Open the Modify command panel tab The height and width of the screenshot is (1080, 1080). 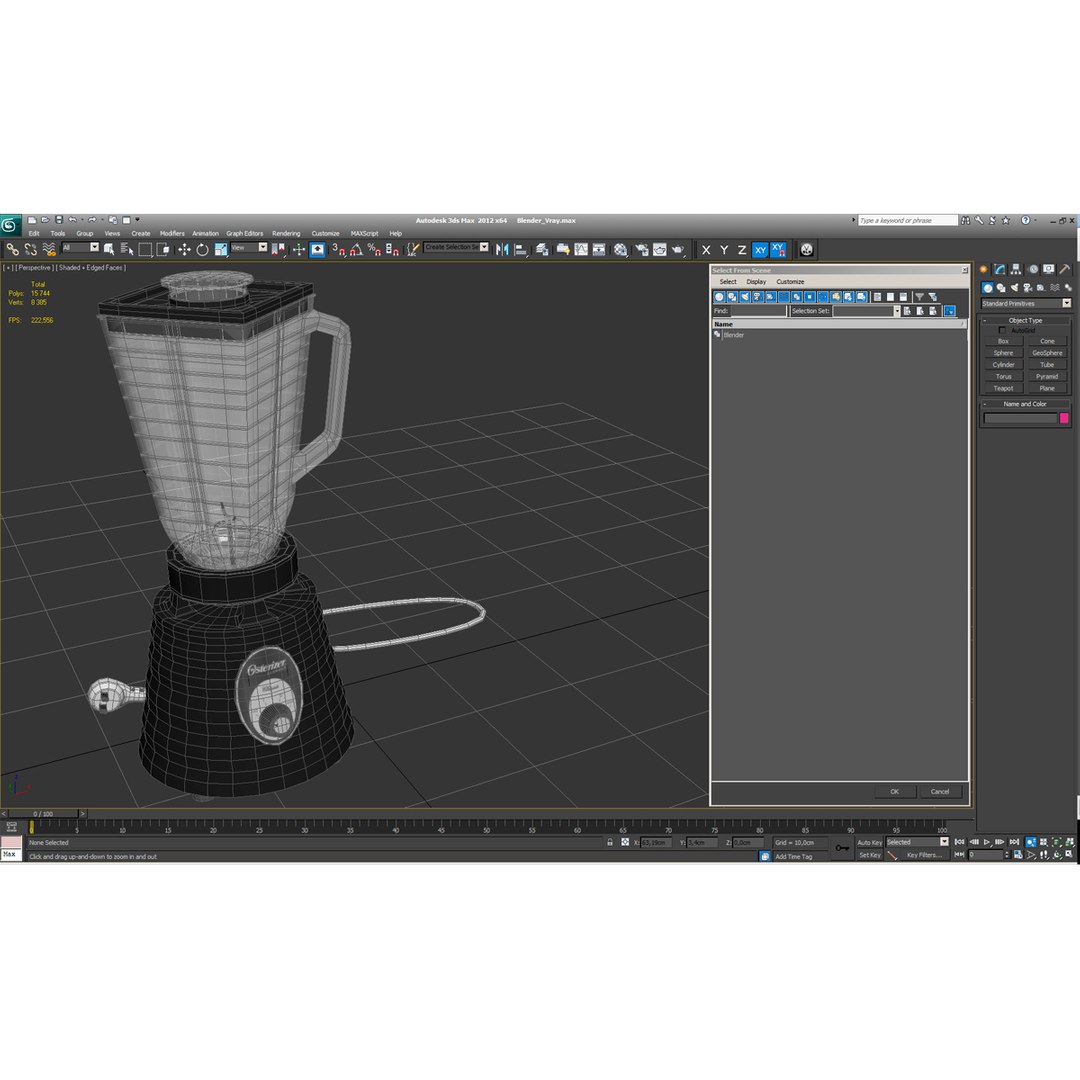[x=999, y=269]
